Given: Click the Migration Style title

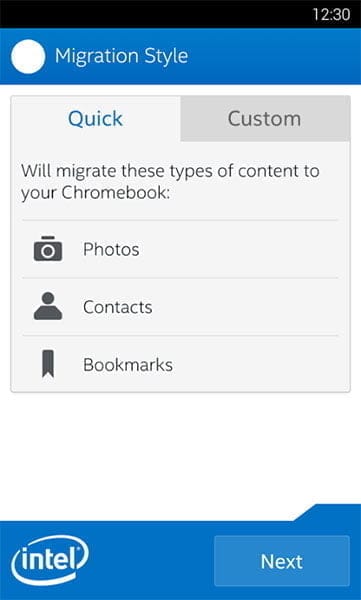Looking at the screenshot, I should point(121,56).
